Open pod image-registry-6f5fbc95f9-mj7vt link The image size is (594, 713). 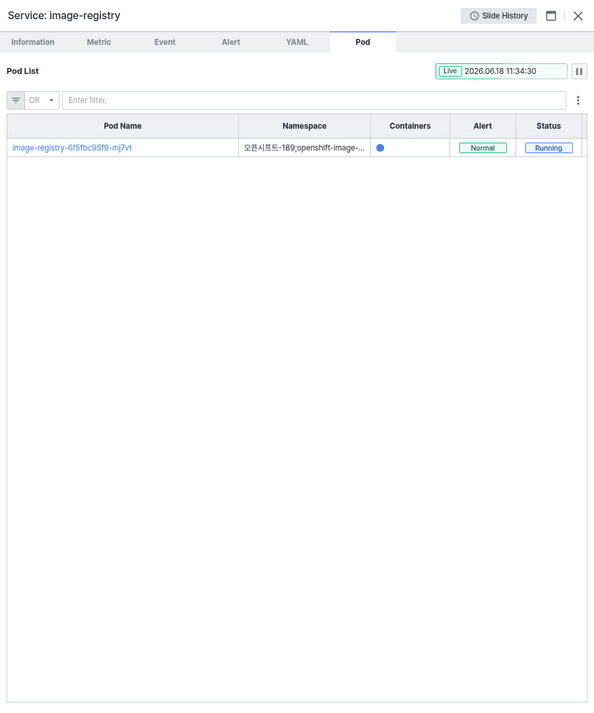coord(72,148)
